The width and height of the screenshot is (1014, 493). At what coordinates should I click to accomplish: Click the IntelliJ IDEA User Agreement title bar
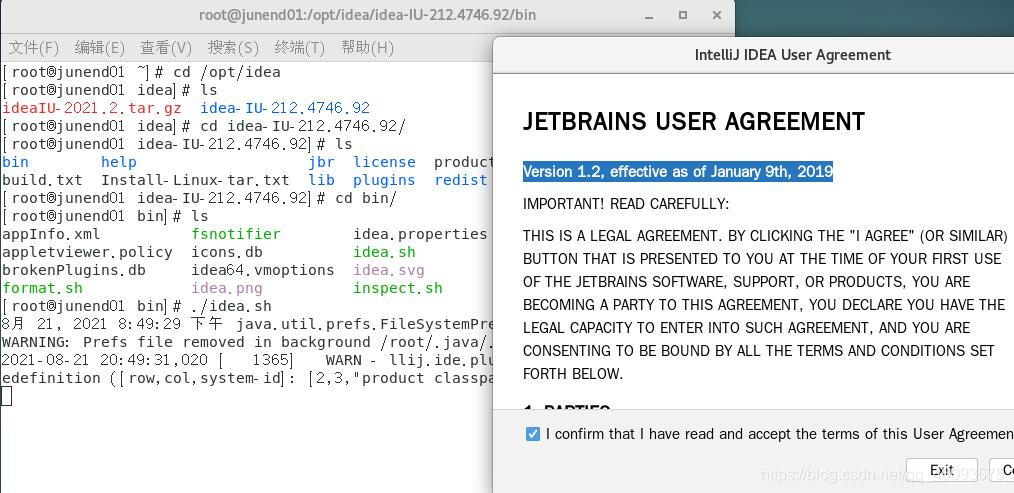click(x=793, y=55)
